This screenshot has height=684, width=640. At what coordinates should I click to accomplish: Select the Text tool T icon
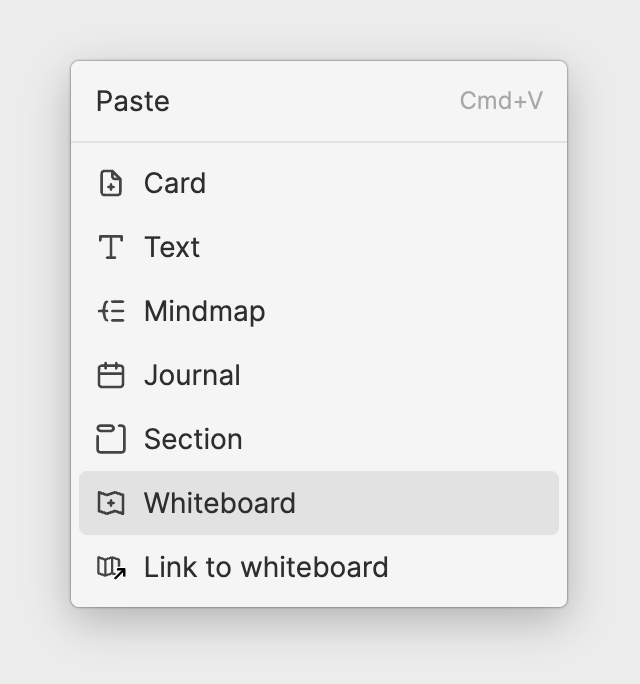[111, 247]
